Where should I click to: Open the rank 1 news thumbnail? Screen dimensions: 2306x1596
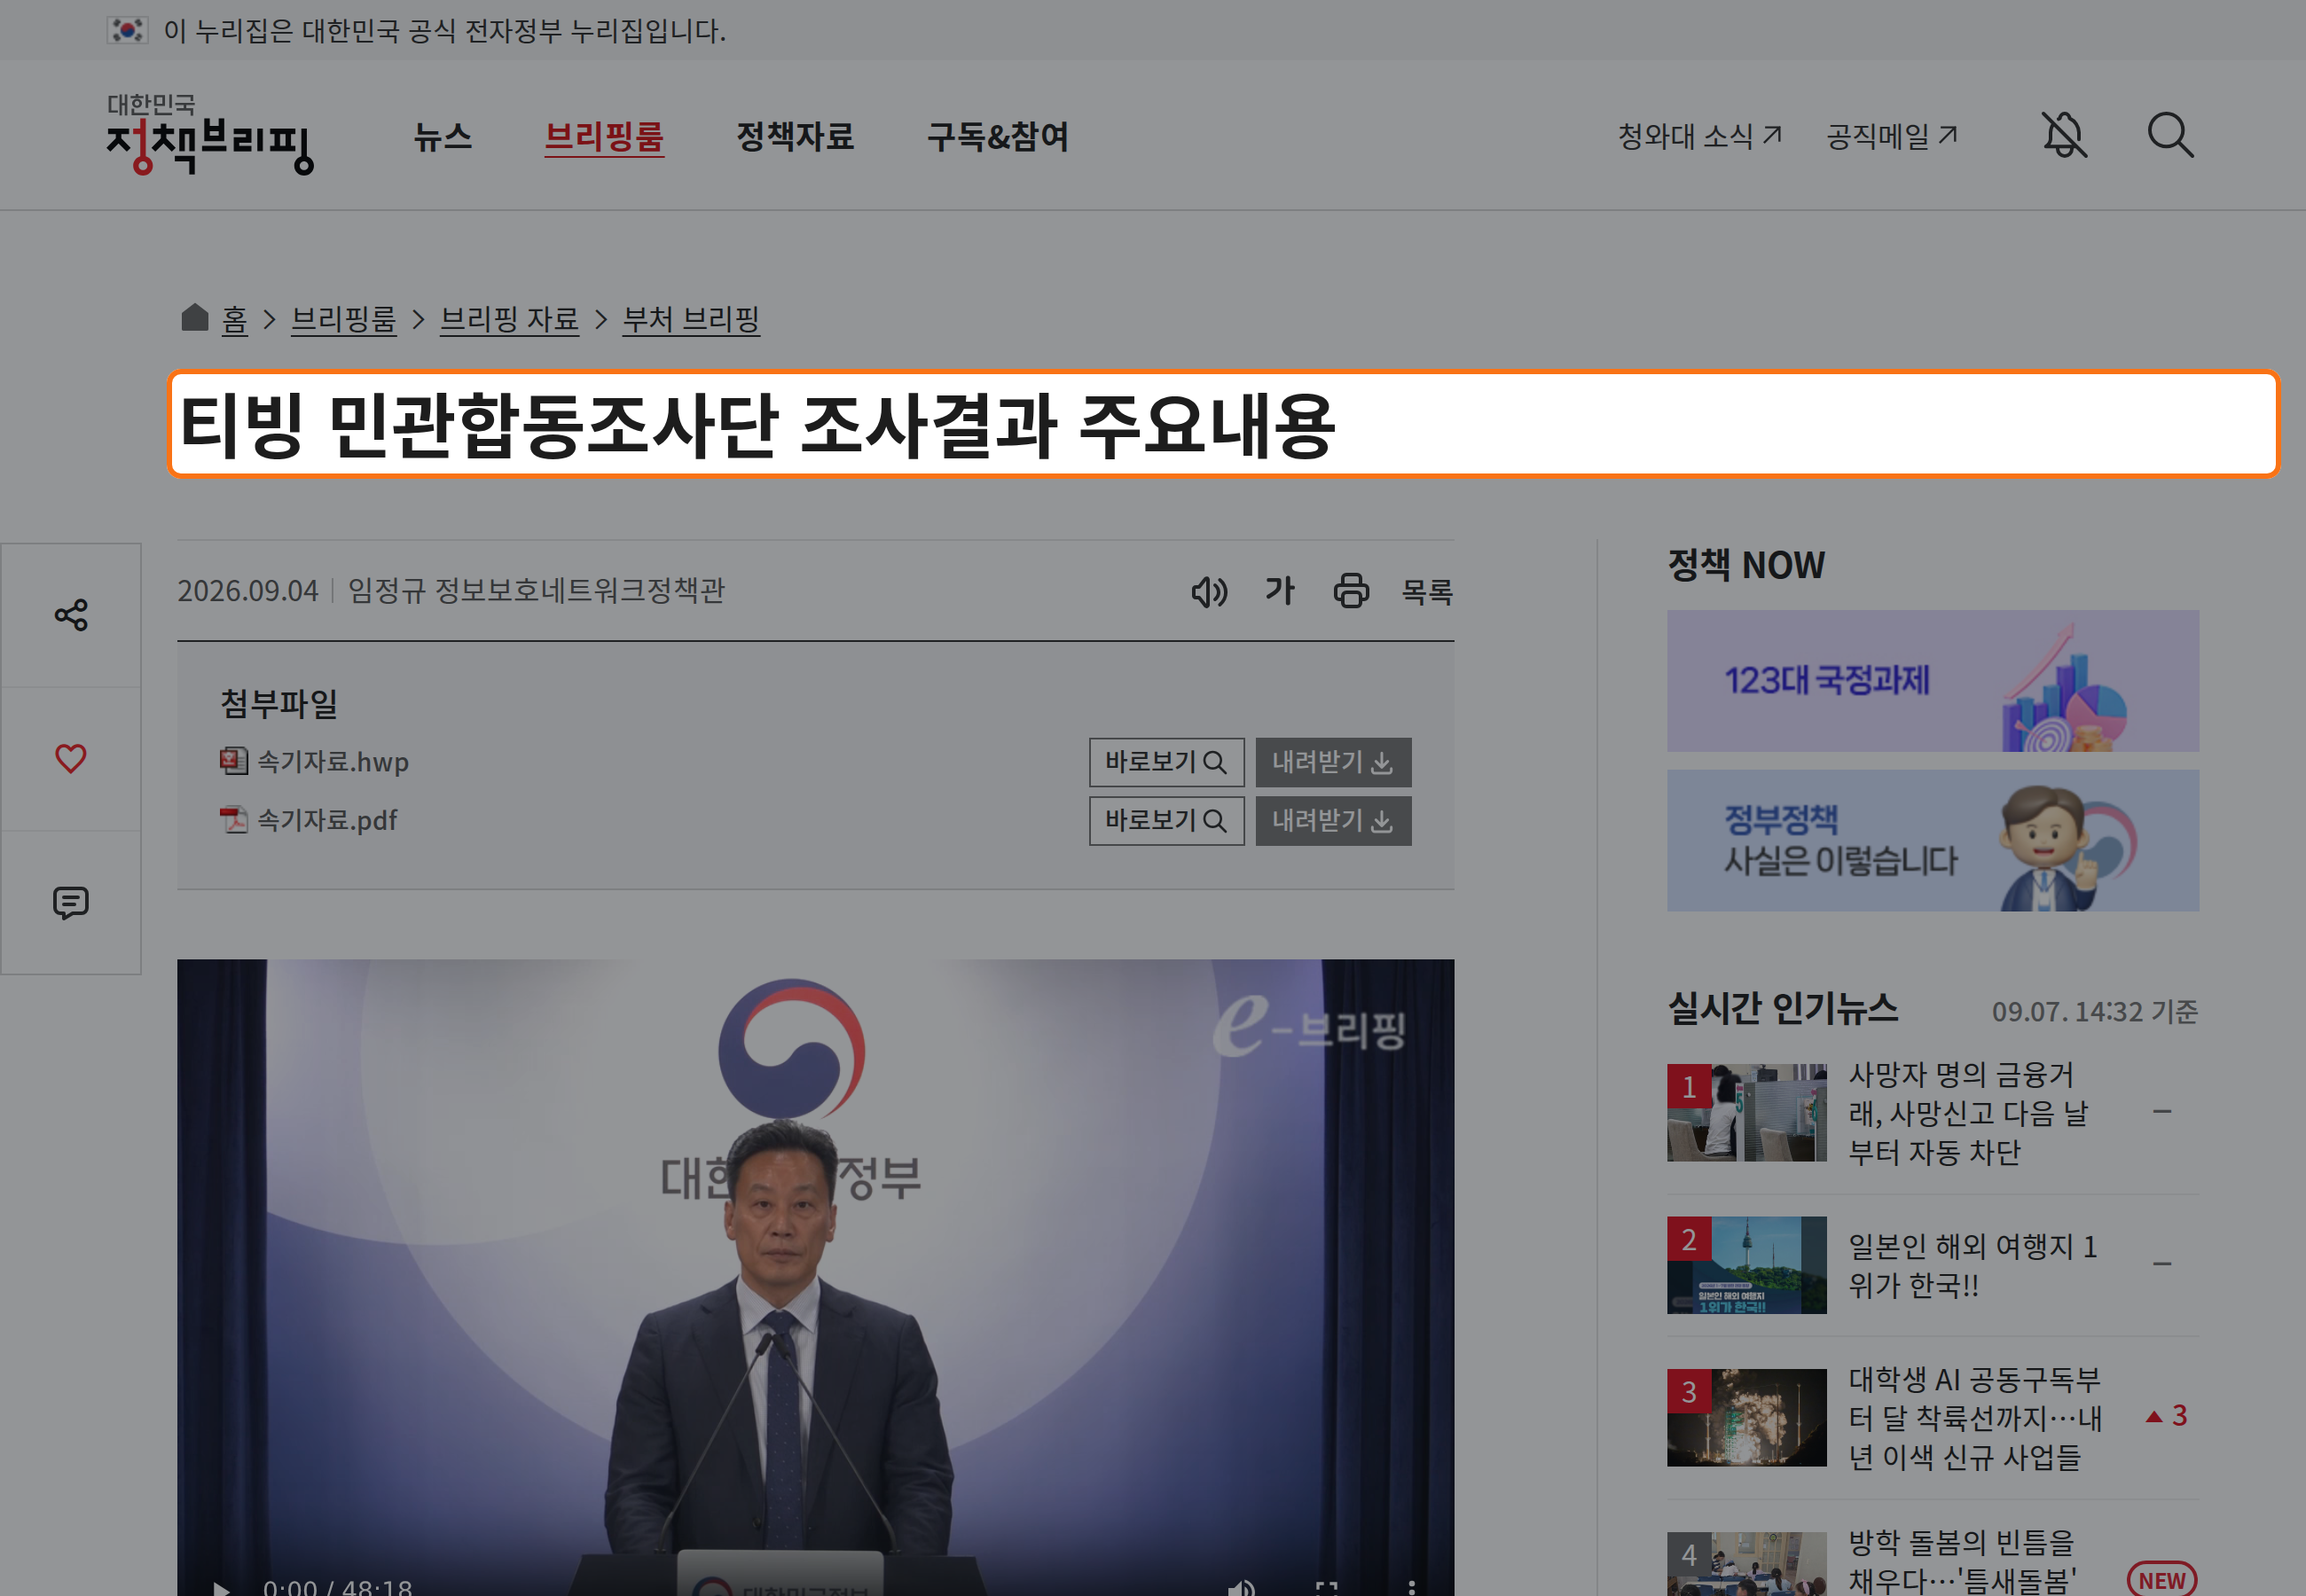(1746, 1113)
